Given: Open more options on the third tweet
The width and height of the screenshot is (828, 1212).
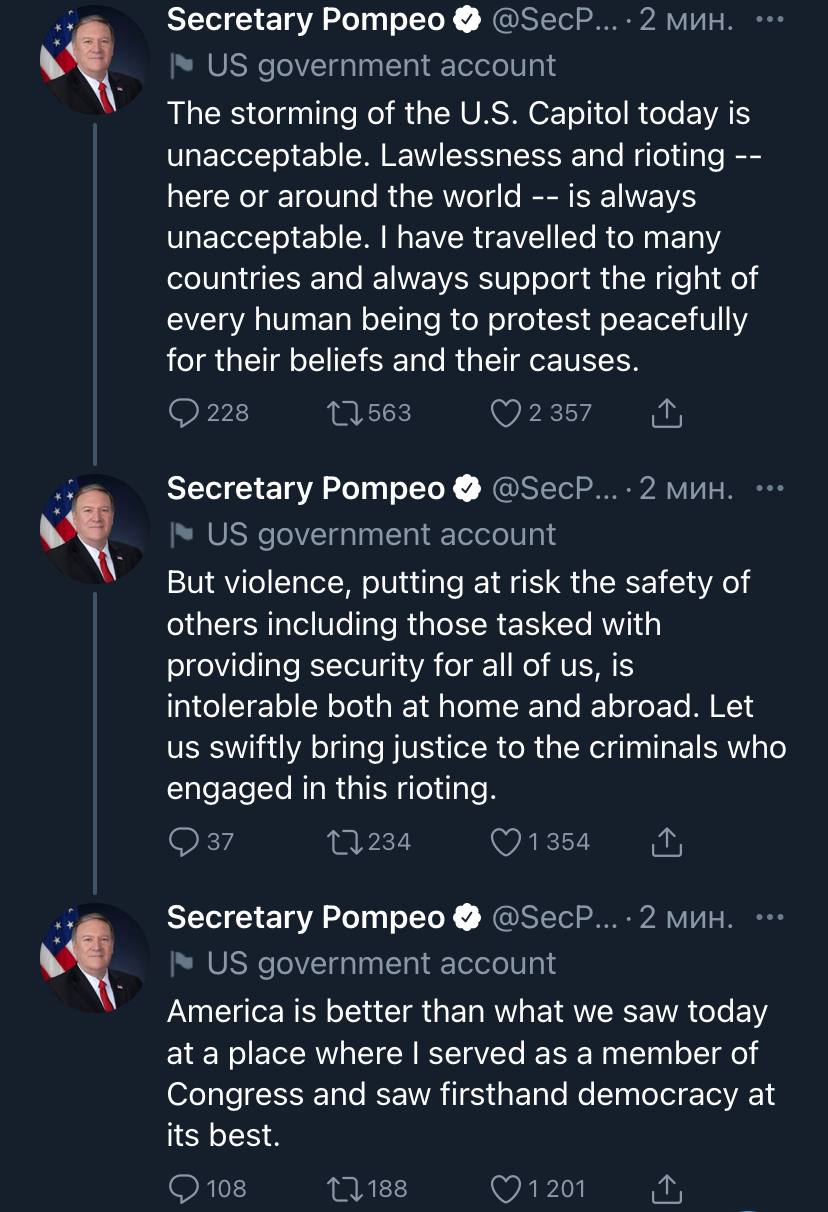Looking at the screenshot, I should [769, 917].
